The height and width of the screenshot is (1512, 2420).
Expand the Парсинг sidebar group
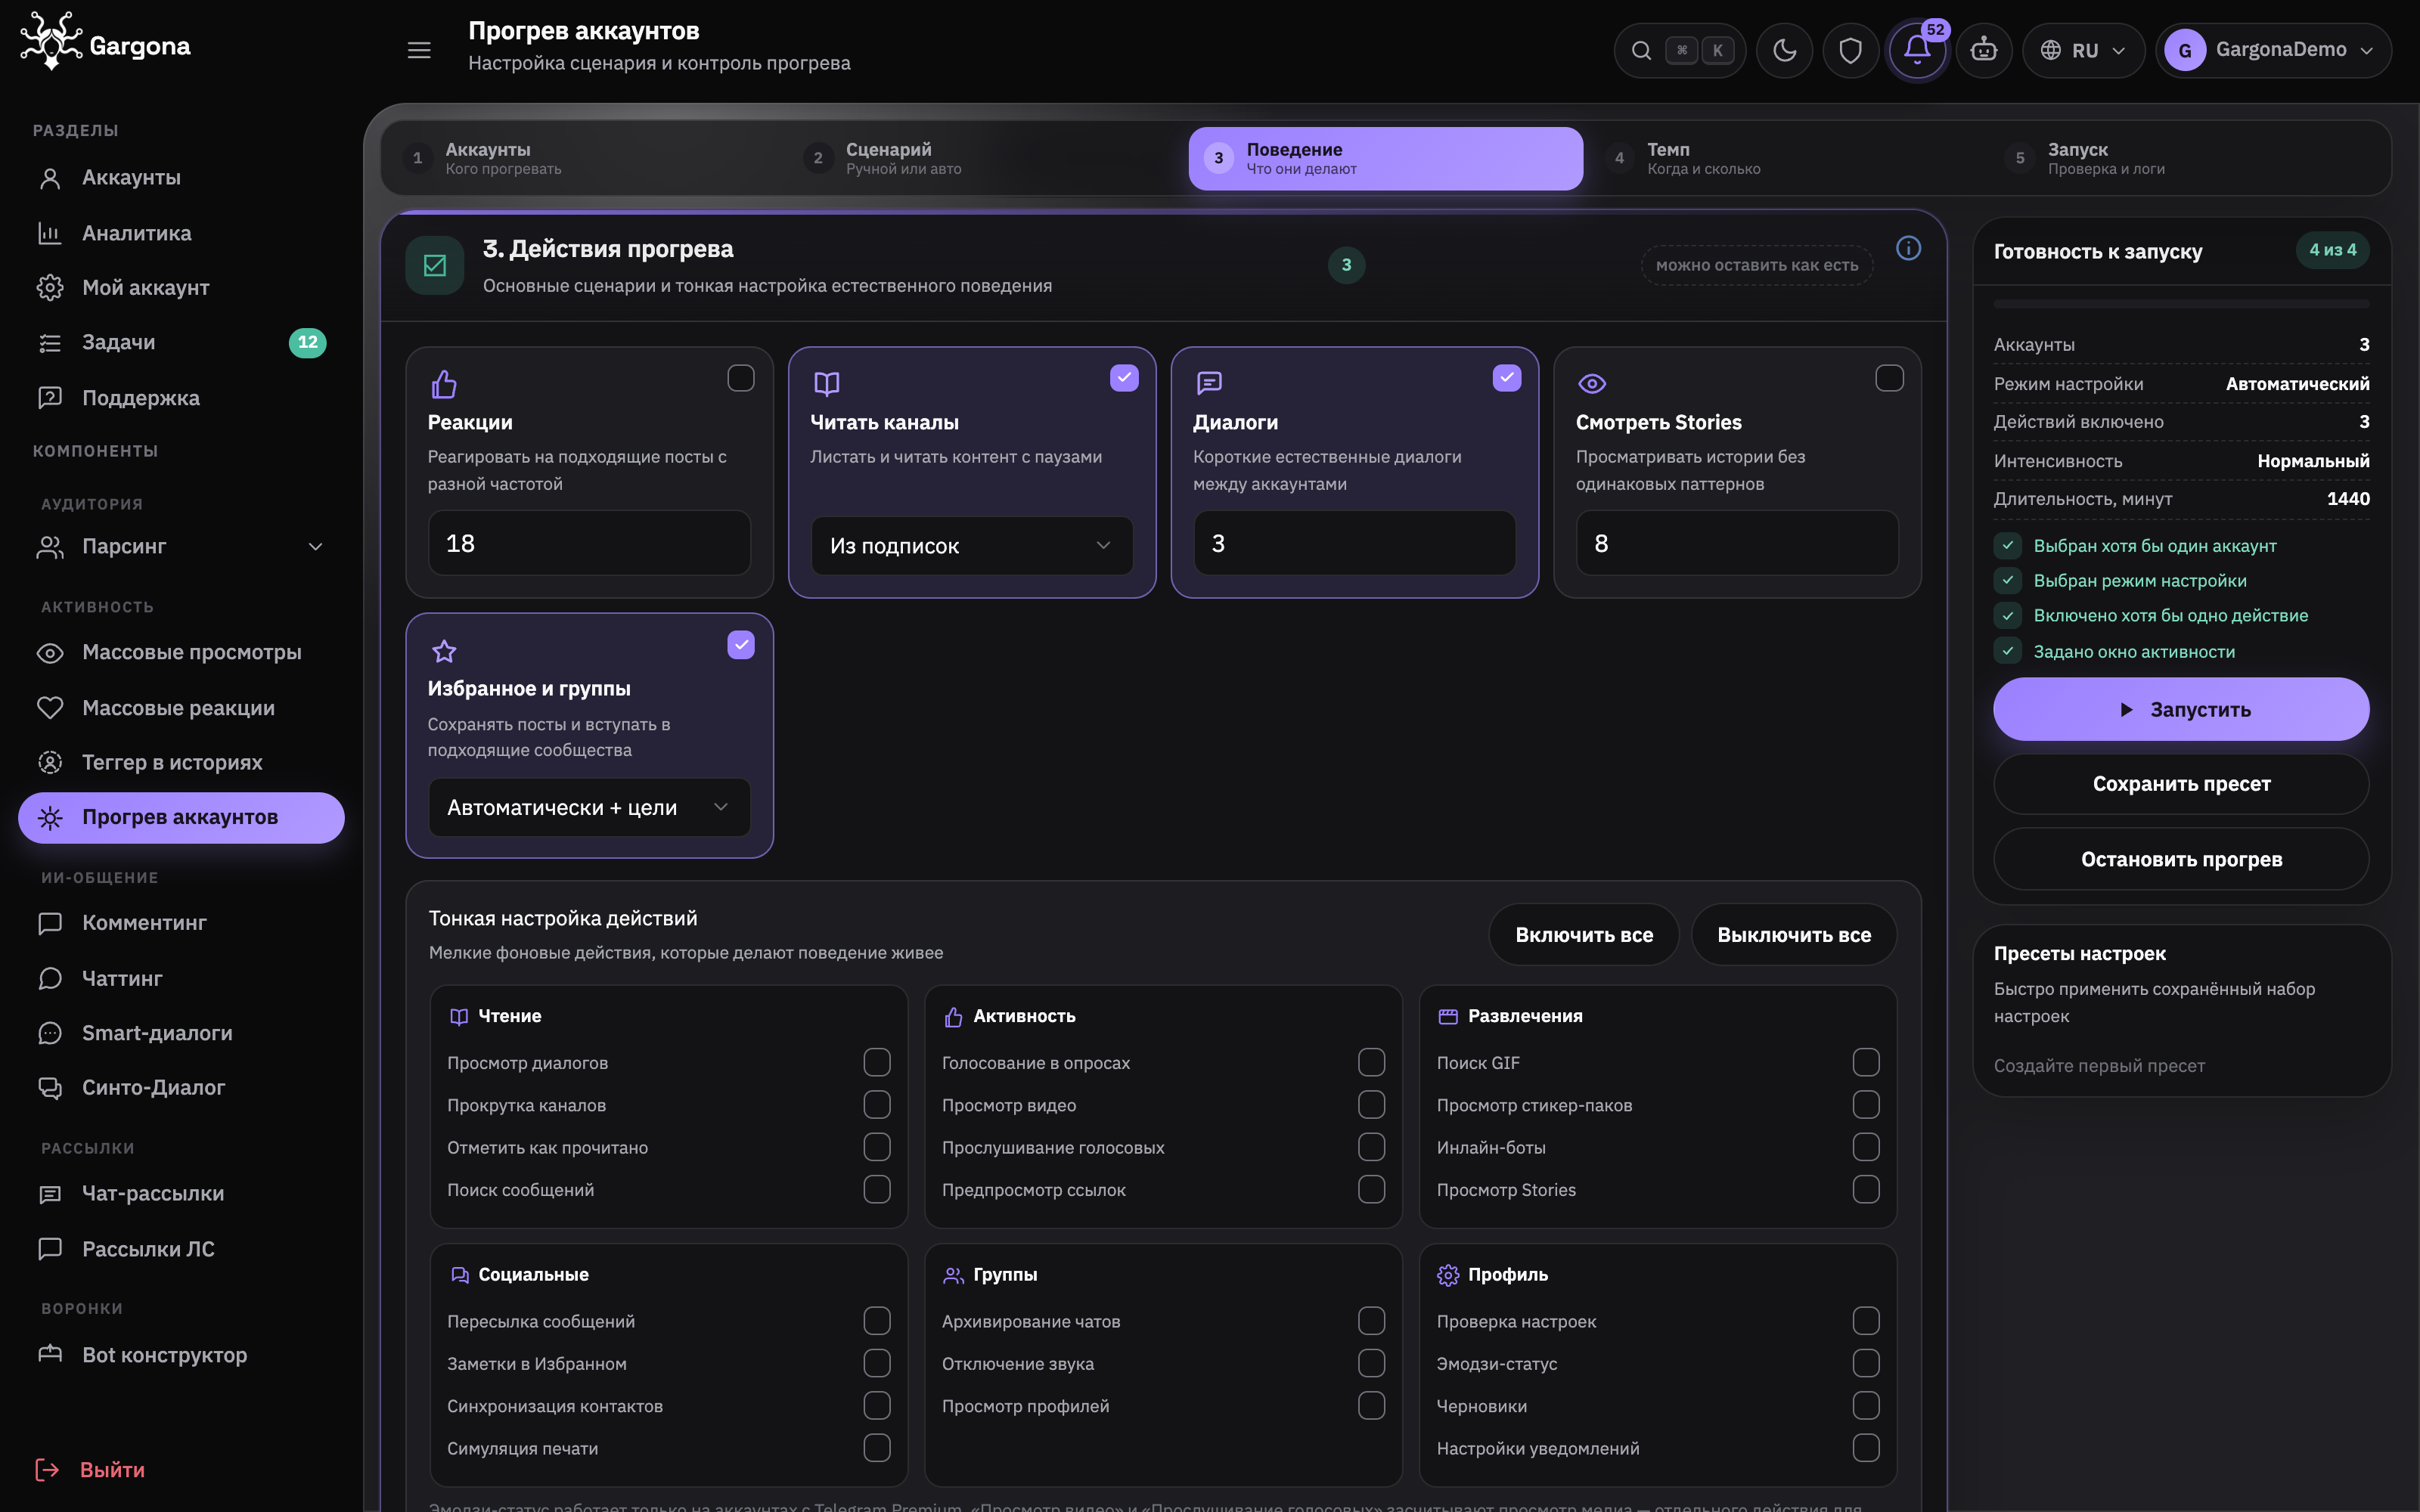[x=181, y=547]
